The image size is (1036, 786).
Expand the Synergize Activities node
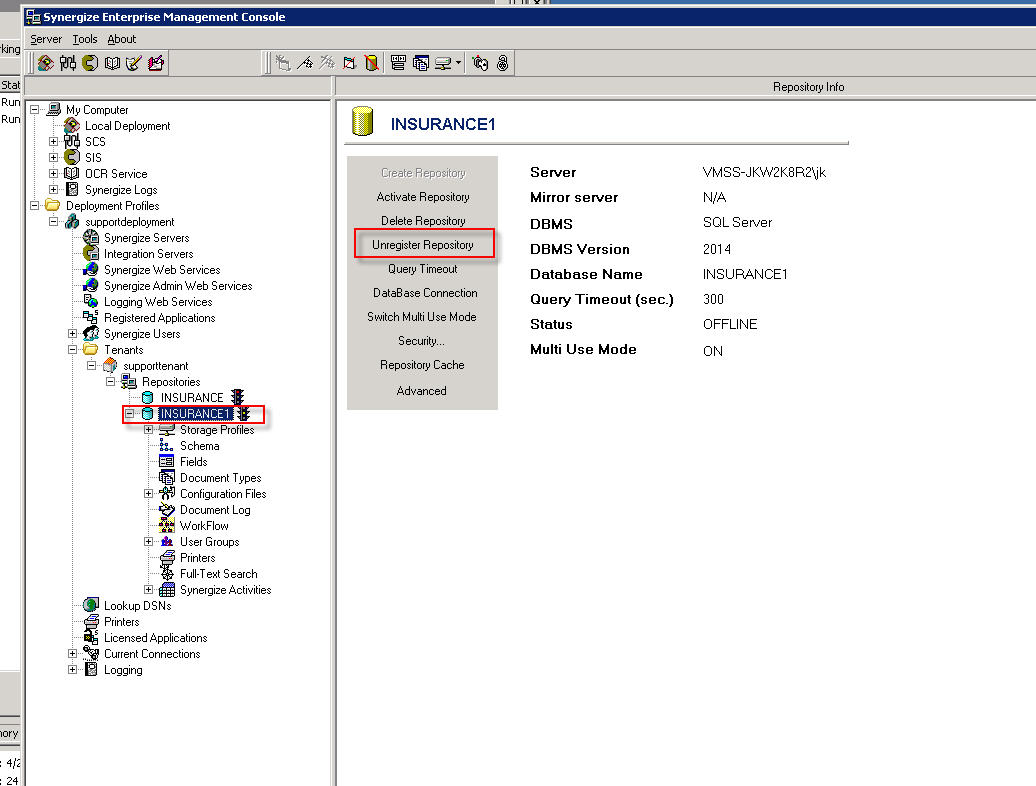(149, 589)
